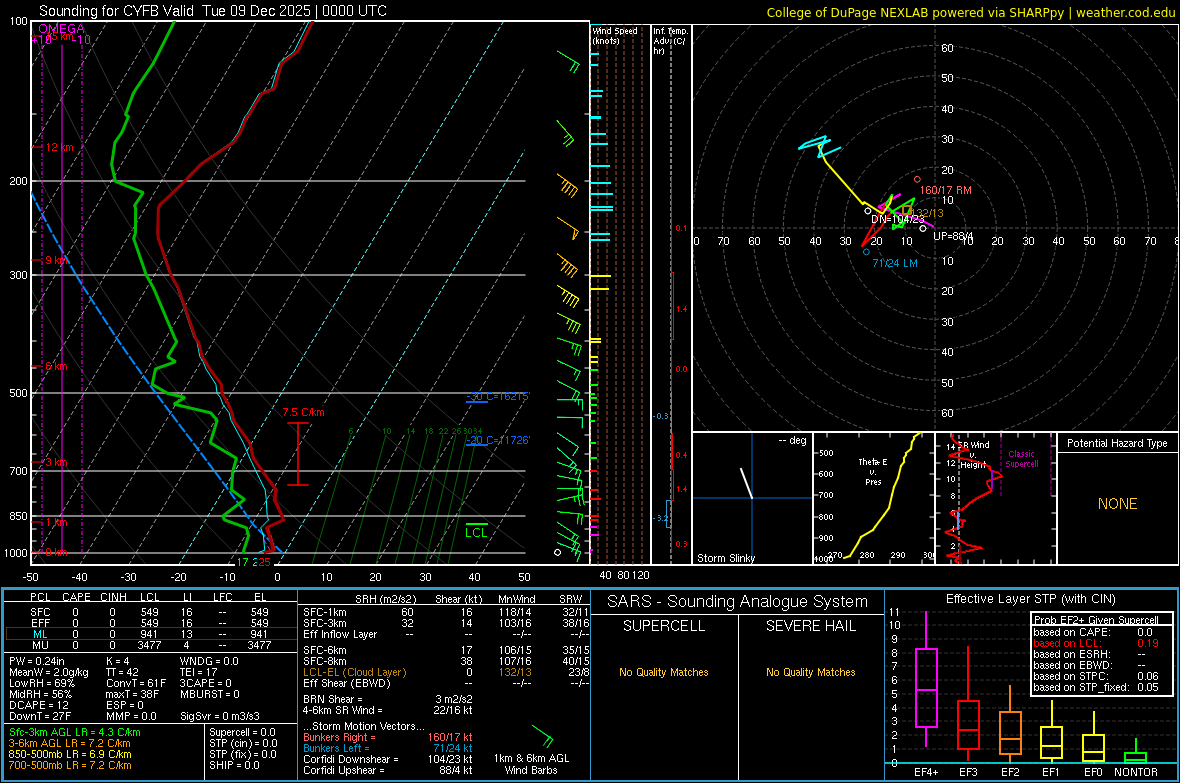
Task: Click the 500 pressure level label
Action: pos(18,393)
